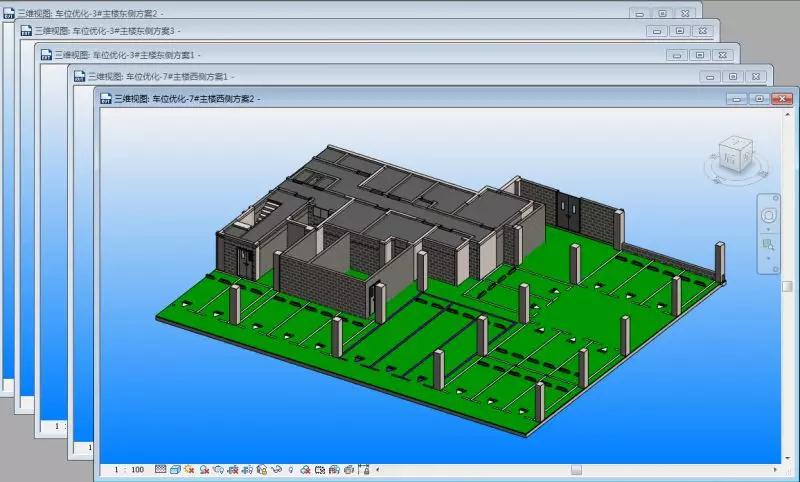The width and height of the screenshot is (800, 482).
Task: Click the horizontal scrollbar thumb at bottom
Action: (576, 470)
